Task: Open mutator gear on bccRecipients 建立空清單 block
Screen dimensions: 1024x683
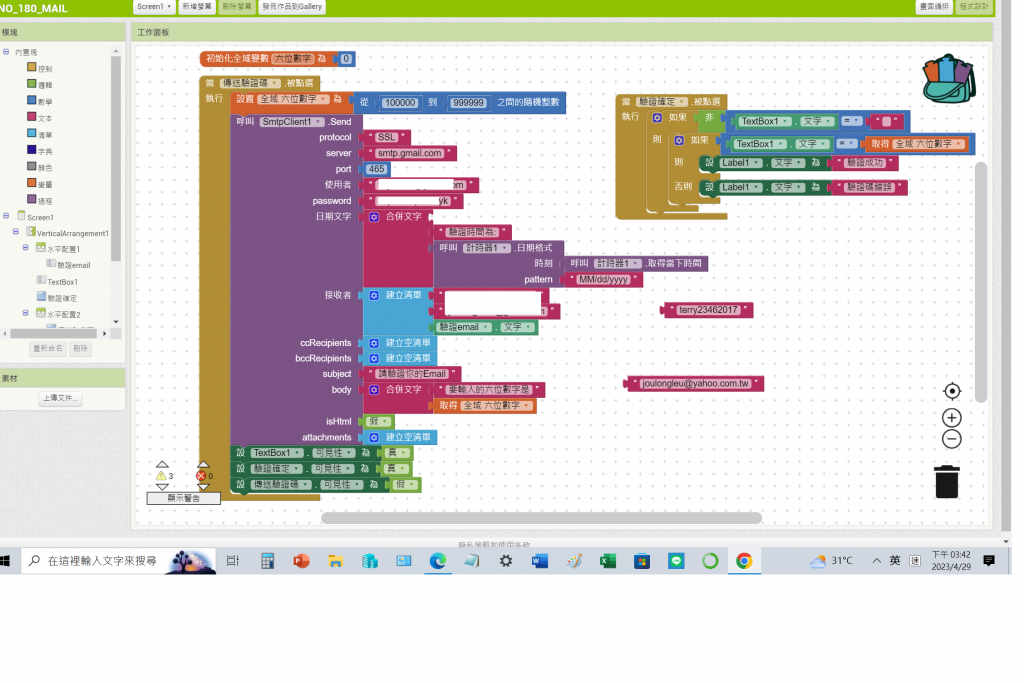Action: [x=374, y=358]
